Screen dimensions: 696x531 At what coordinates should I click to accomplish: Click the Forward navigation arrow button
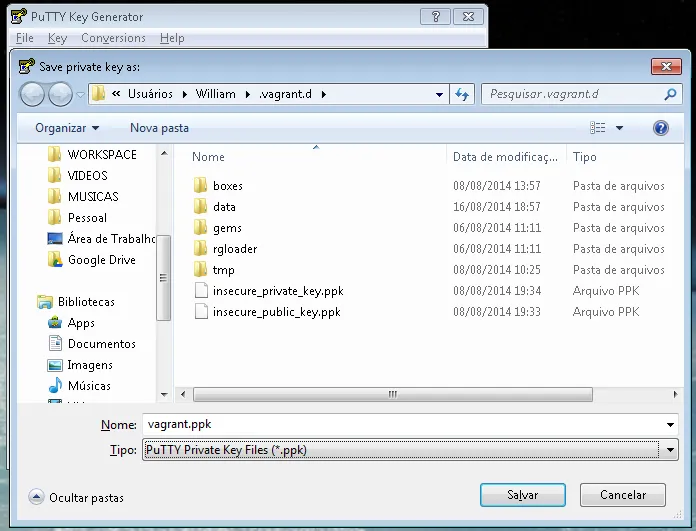tap(60, 94)
